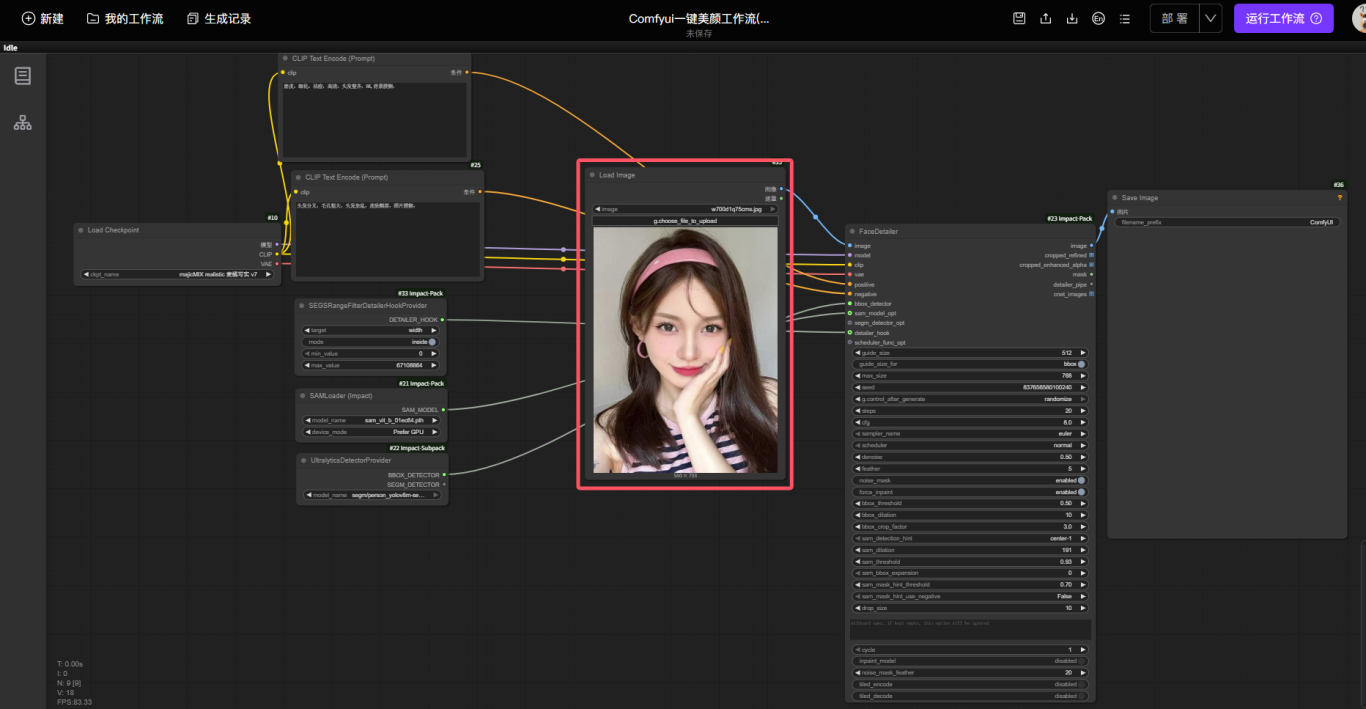The height and width of the screenshot is (709, 1366).
Task: Increase guide_size with right arrow
Action: (x=1082, y=353)
